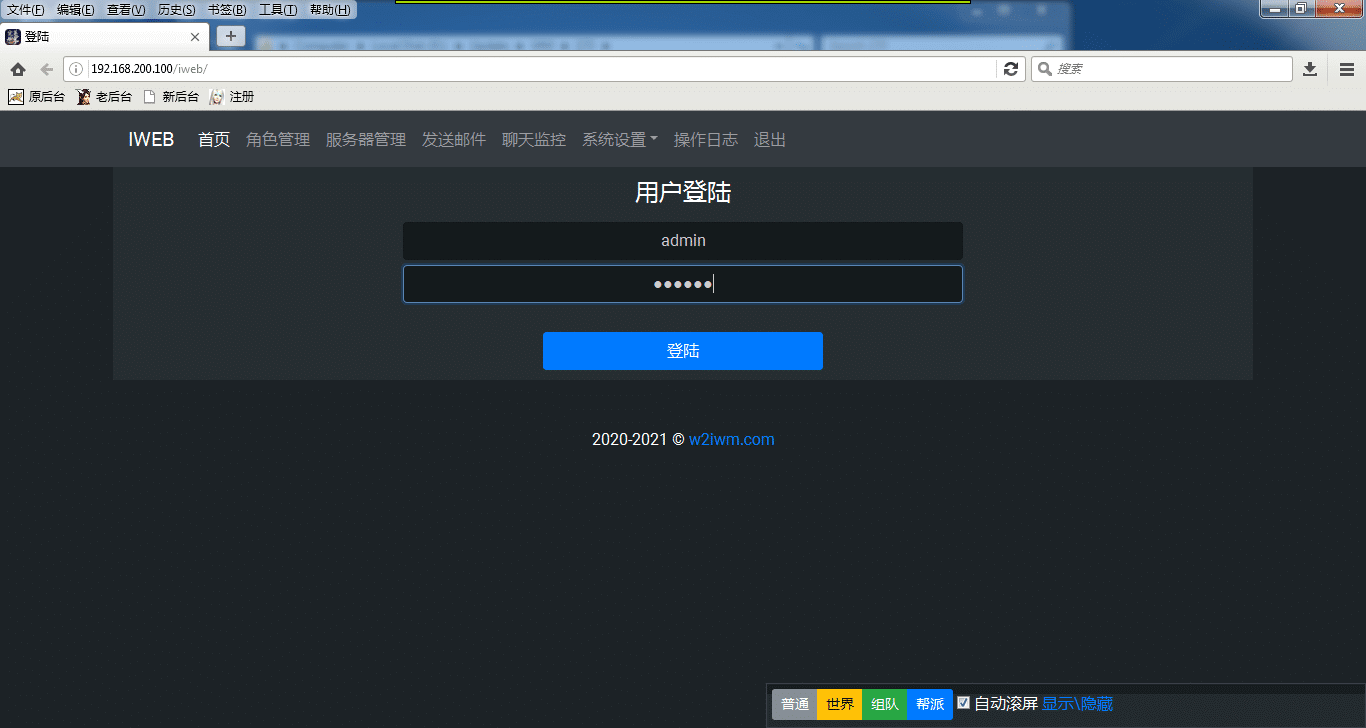Click the site info icon in address bar
1366x728 pixels.
click(76, 69)
